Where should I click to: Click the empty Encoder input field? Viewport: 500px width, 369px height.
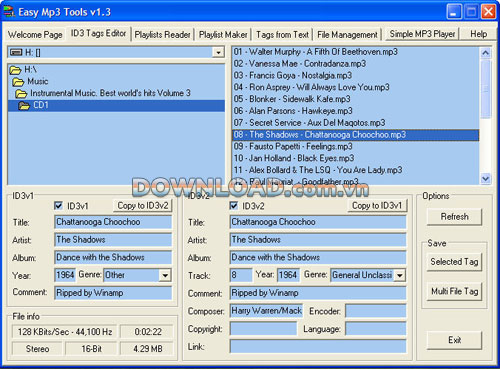pyautogui.click(x=376, y=311)
